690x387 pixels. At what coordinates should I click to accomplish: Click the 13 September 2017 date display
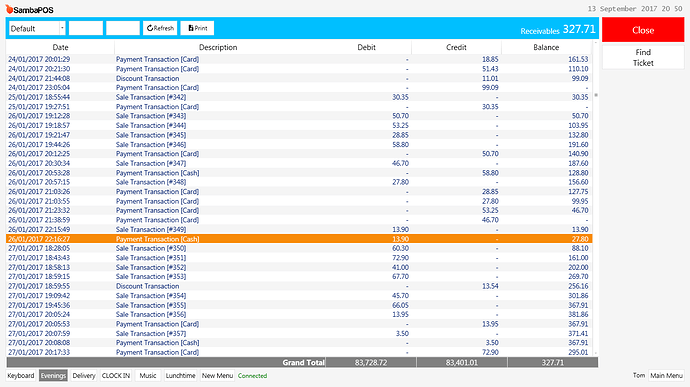(x=635, y=9)
